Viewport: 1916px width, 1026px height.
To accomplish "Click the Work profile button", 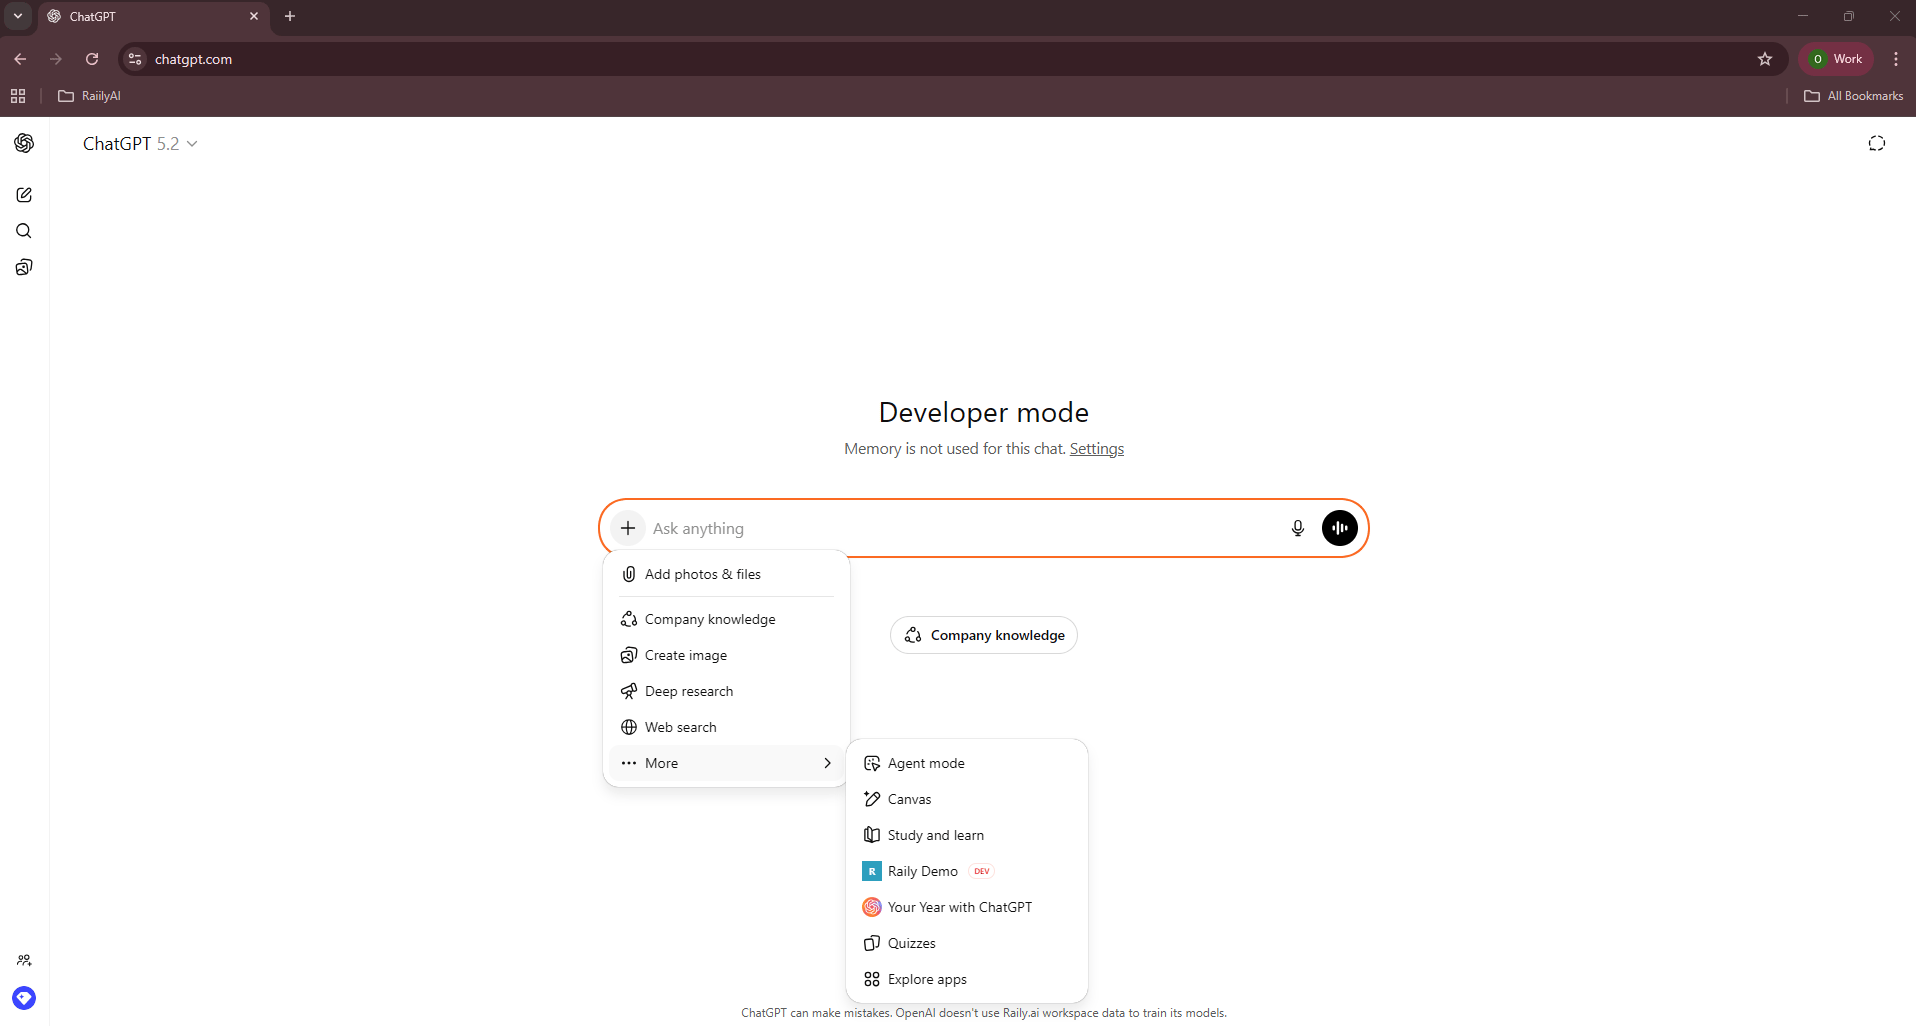I will [1836, 59].
